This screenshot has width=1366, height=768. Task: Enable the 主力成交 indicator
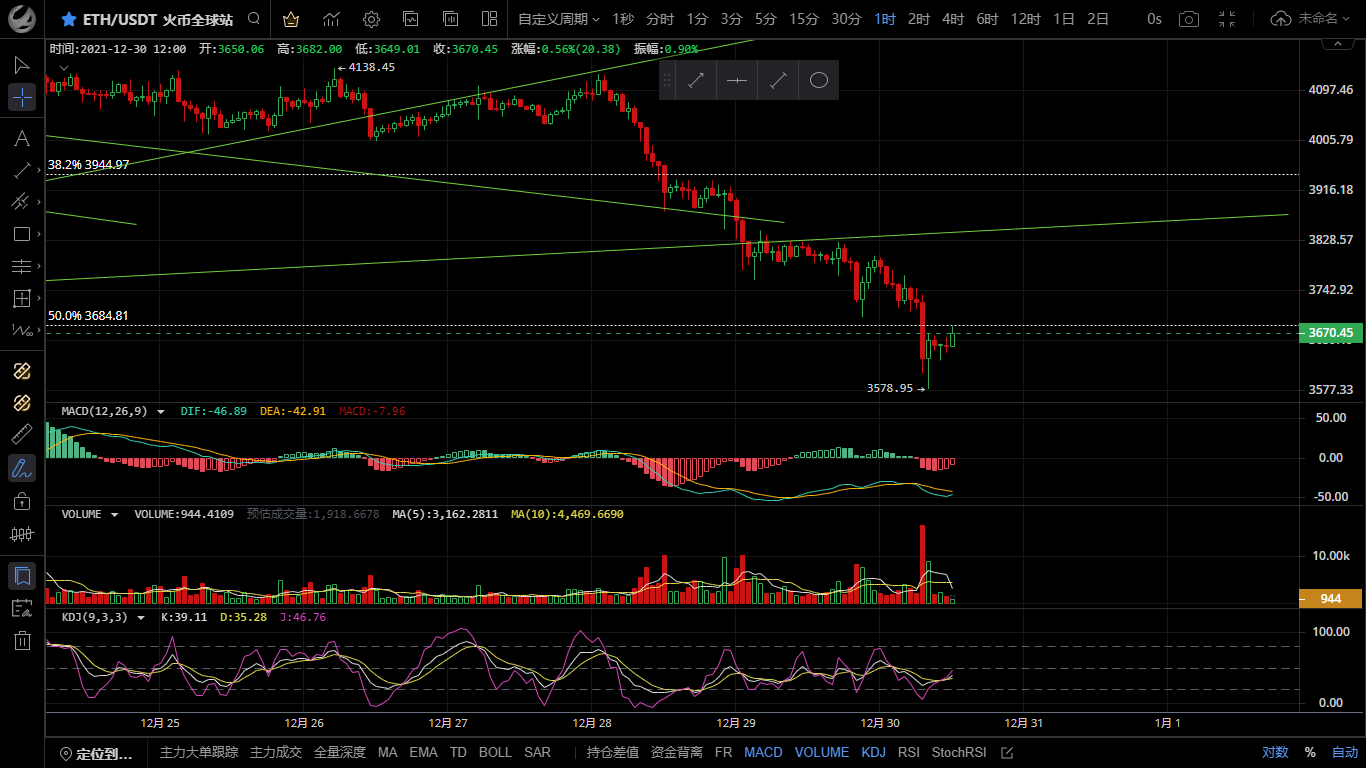click(x=275, y=752)
